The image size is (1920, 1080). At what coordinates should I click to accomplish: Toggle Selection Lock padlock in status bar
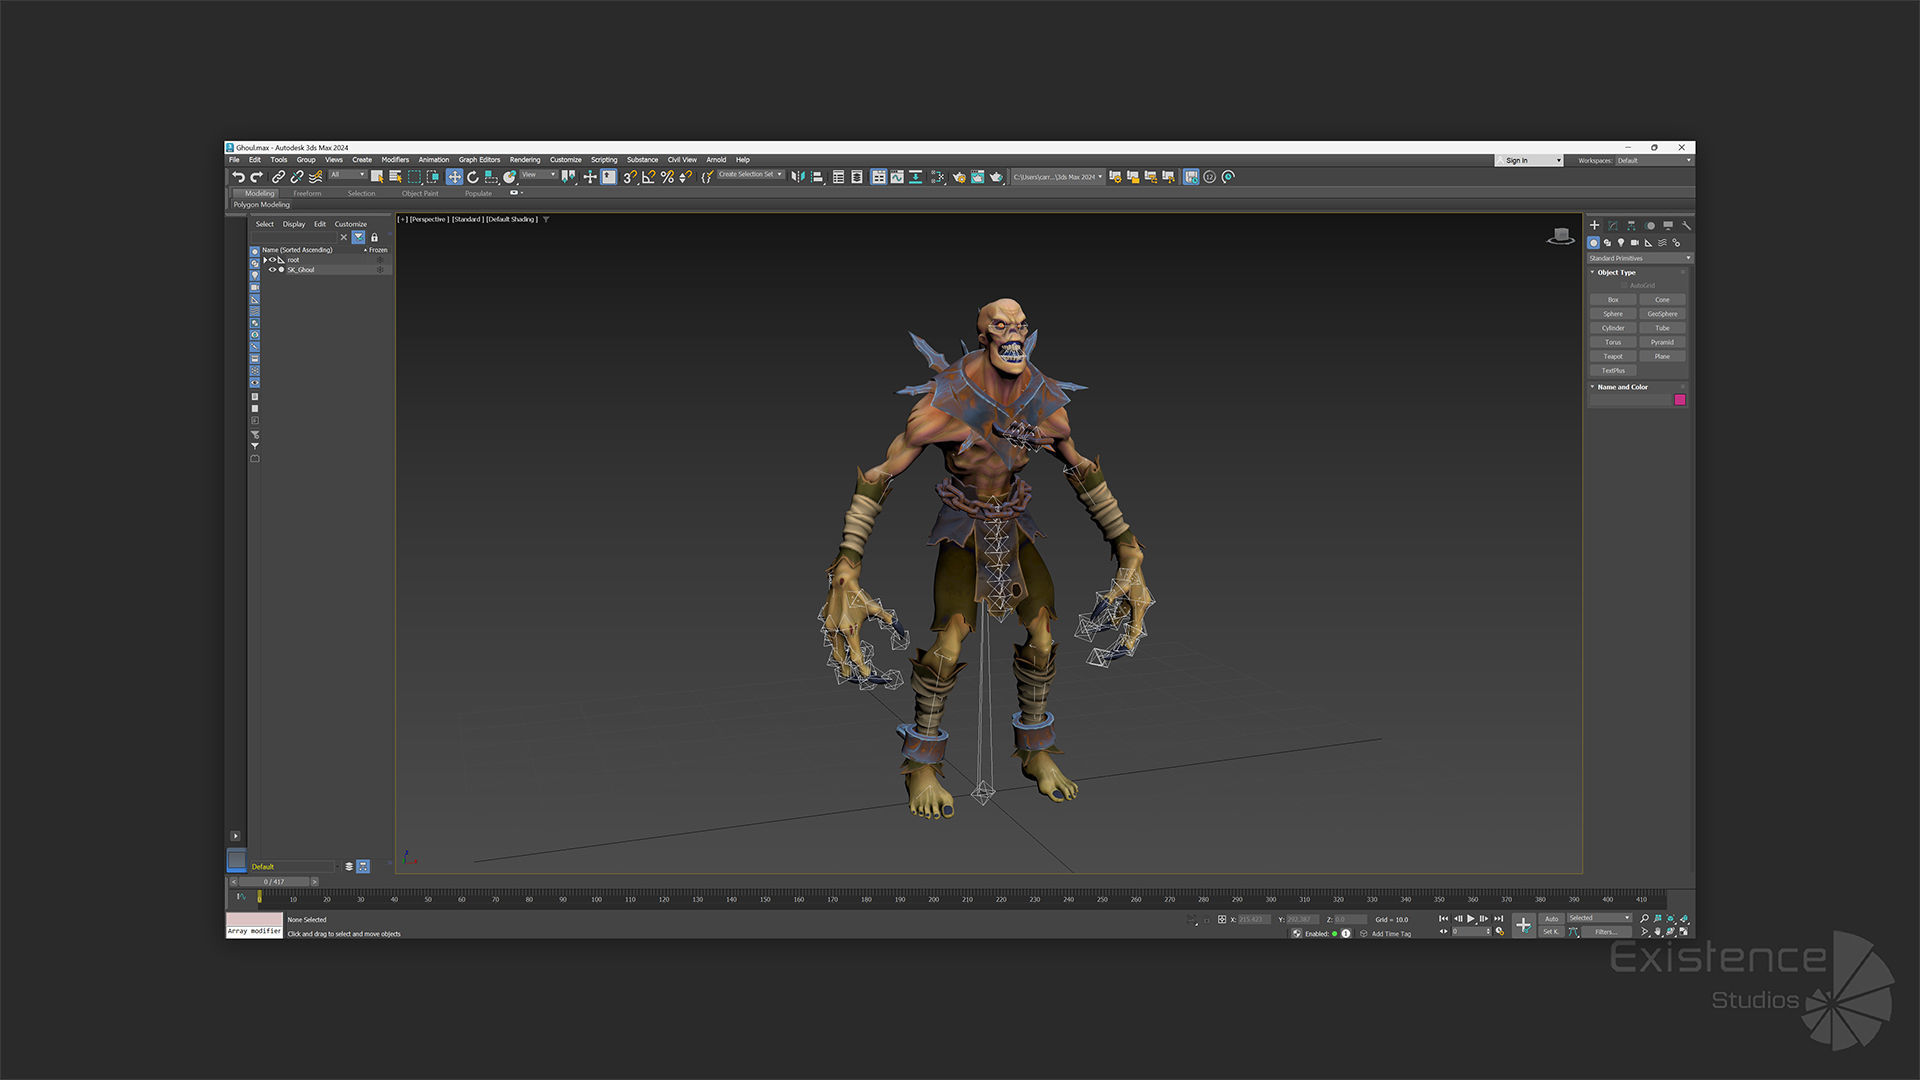click(1207, 920)
